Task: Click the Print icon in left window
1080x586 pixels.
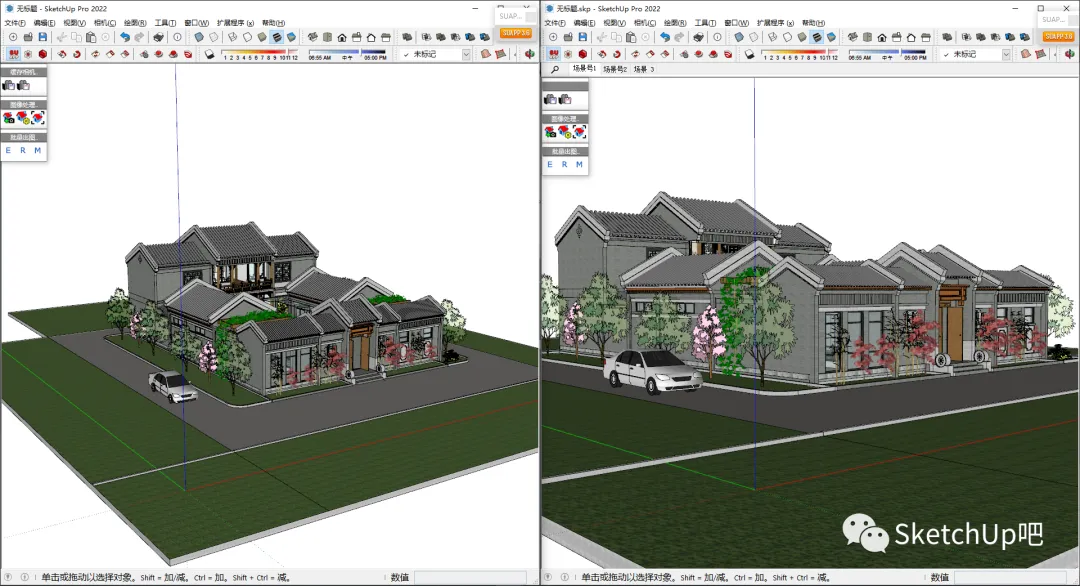Action: (x=158, y=37)
